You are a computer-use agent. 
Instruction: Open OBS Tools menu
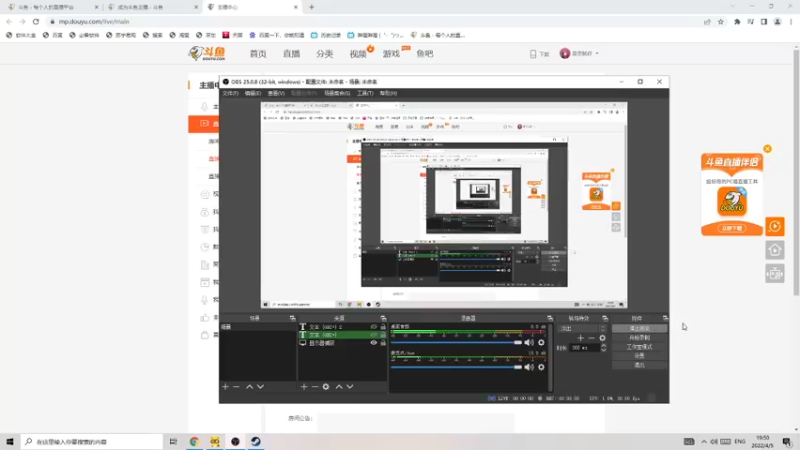pos(365,93)
